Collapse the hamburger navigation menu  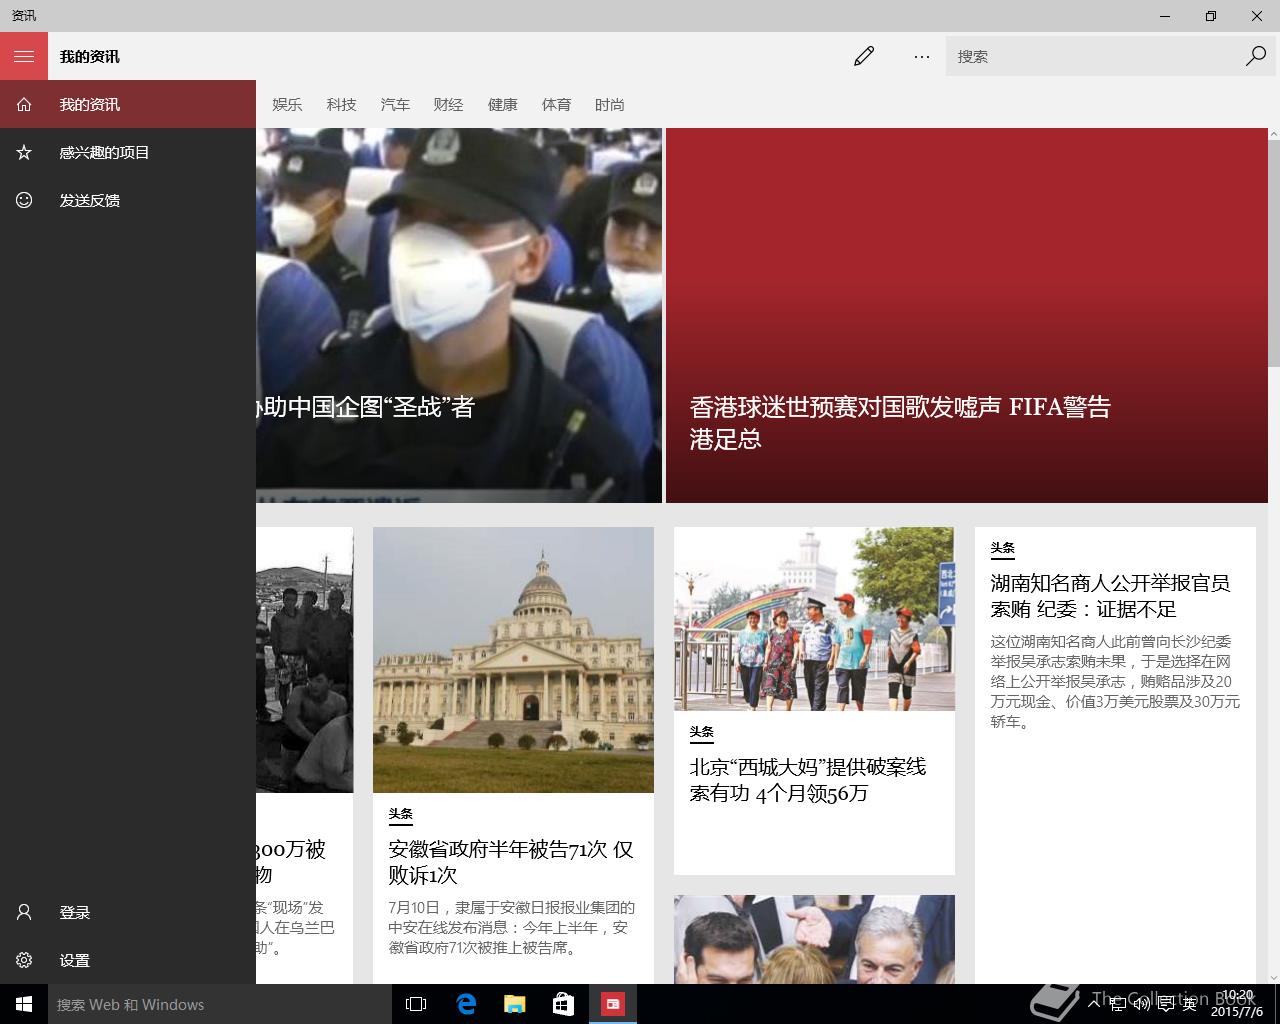[x=24, y=56]
